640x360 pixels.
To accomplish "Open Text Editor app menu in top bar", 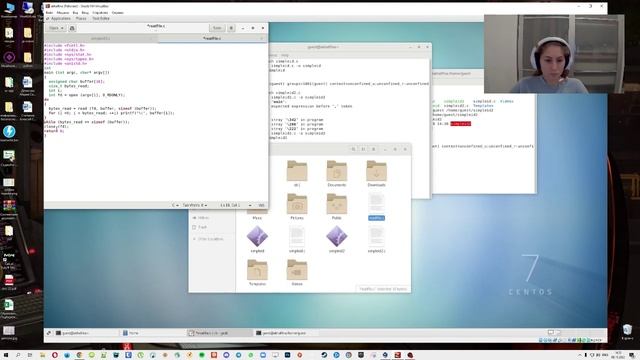I will [101, 18].
